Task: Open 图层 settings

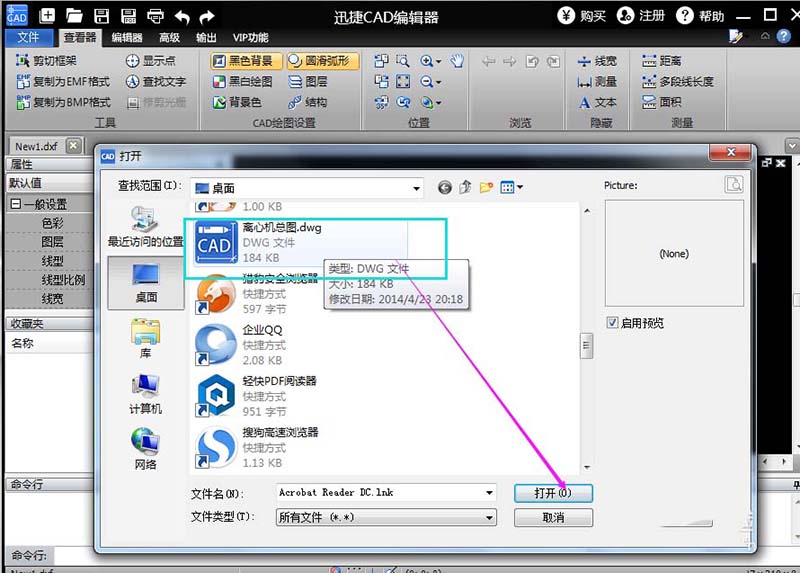Action: 308,82
